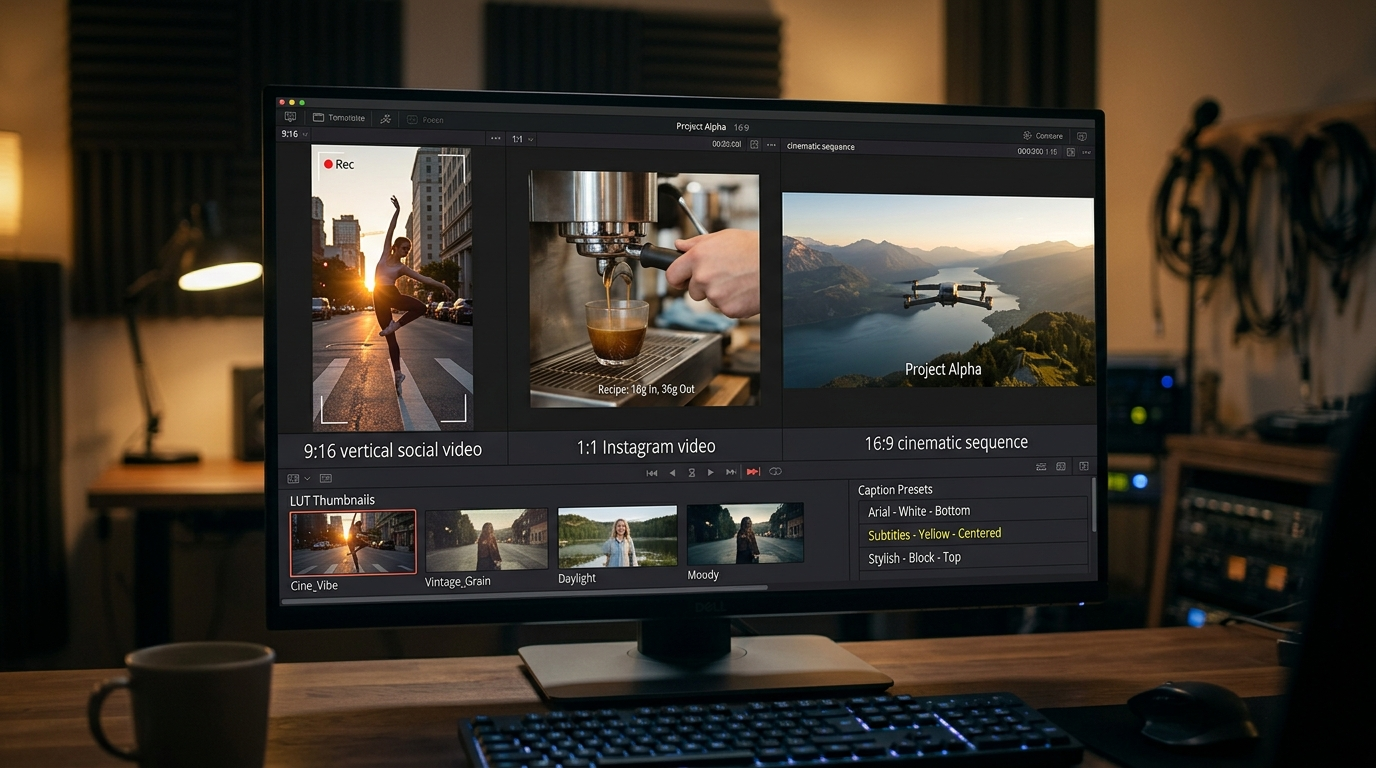Click the 000300 timecode in cinematic viewer

1038,152
